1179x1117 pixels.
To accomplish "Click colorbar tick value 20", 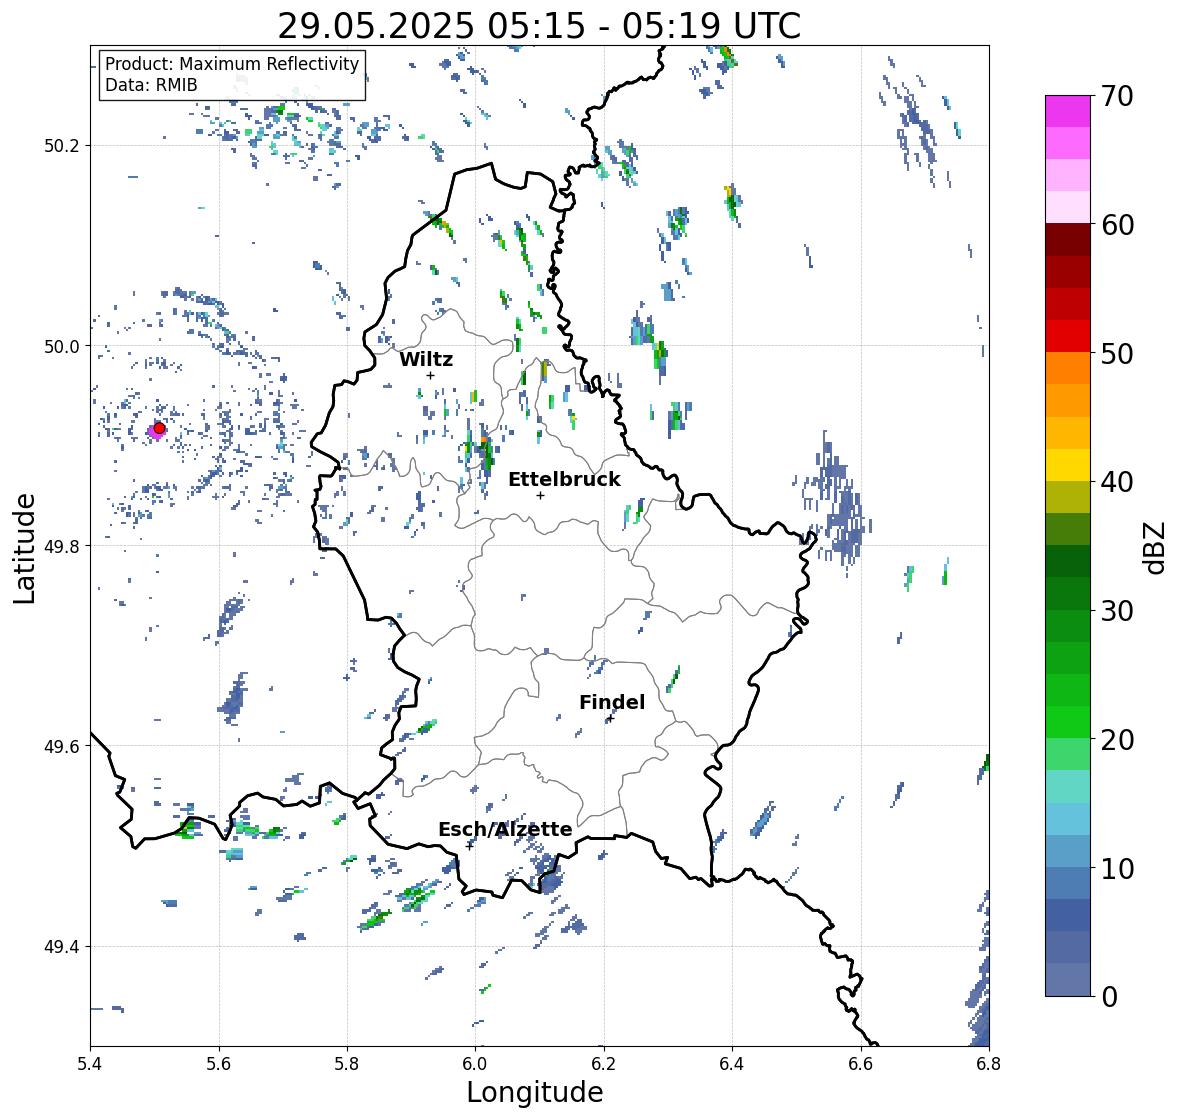I will [x=1117, y=740].
